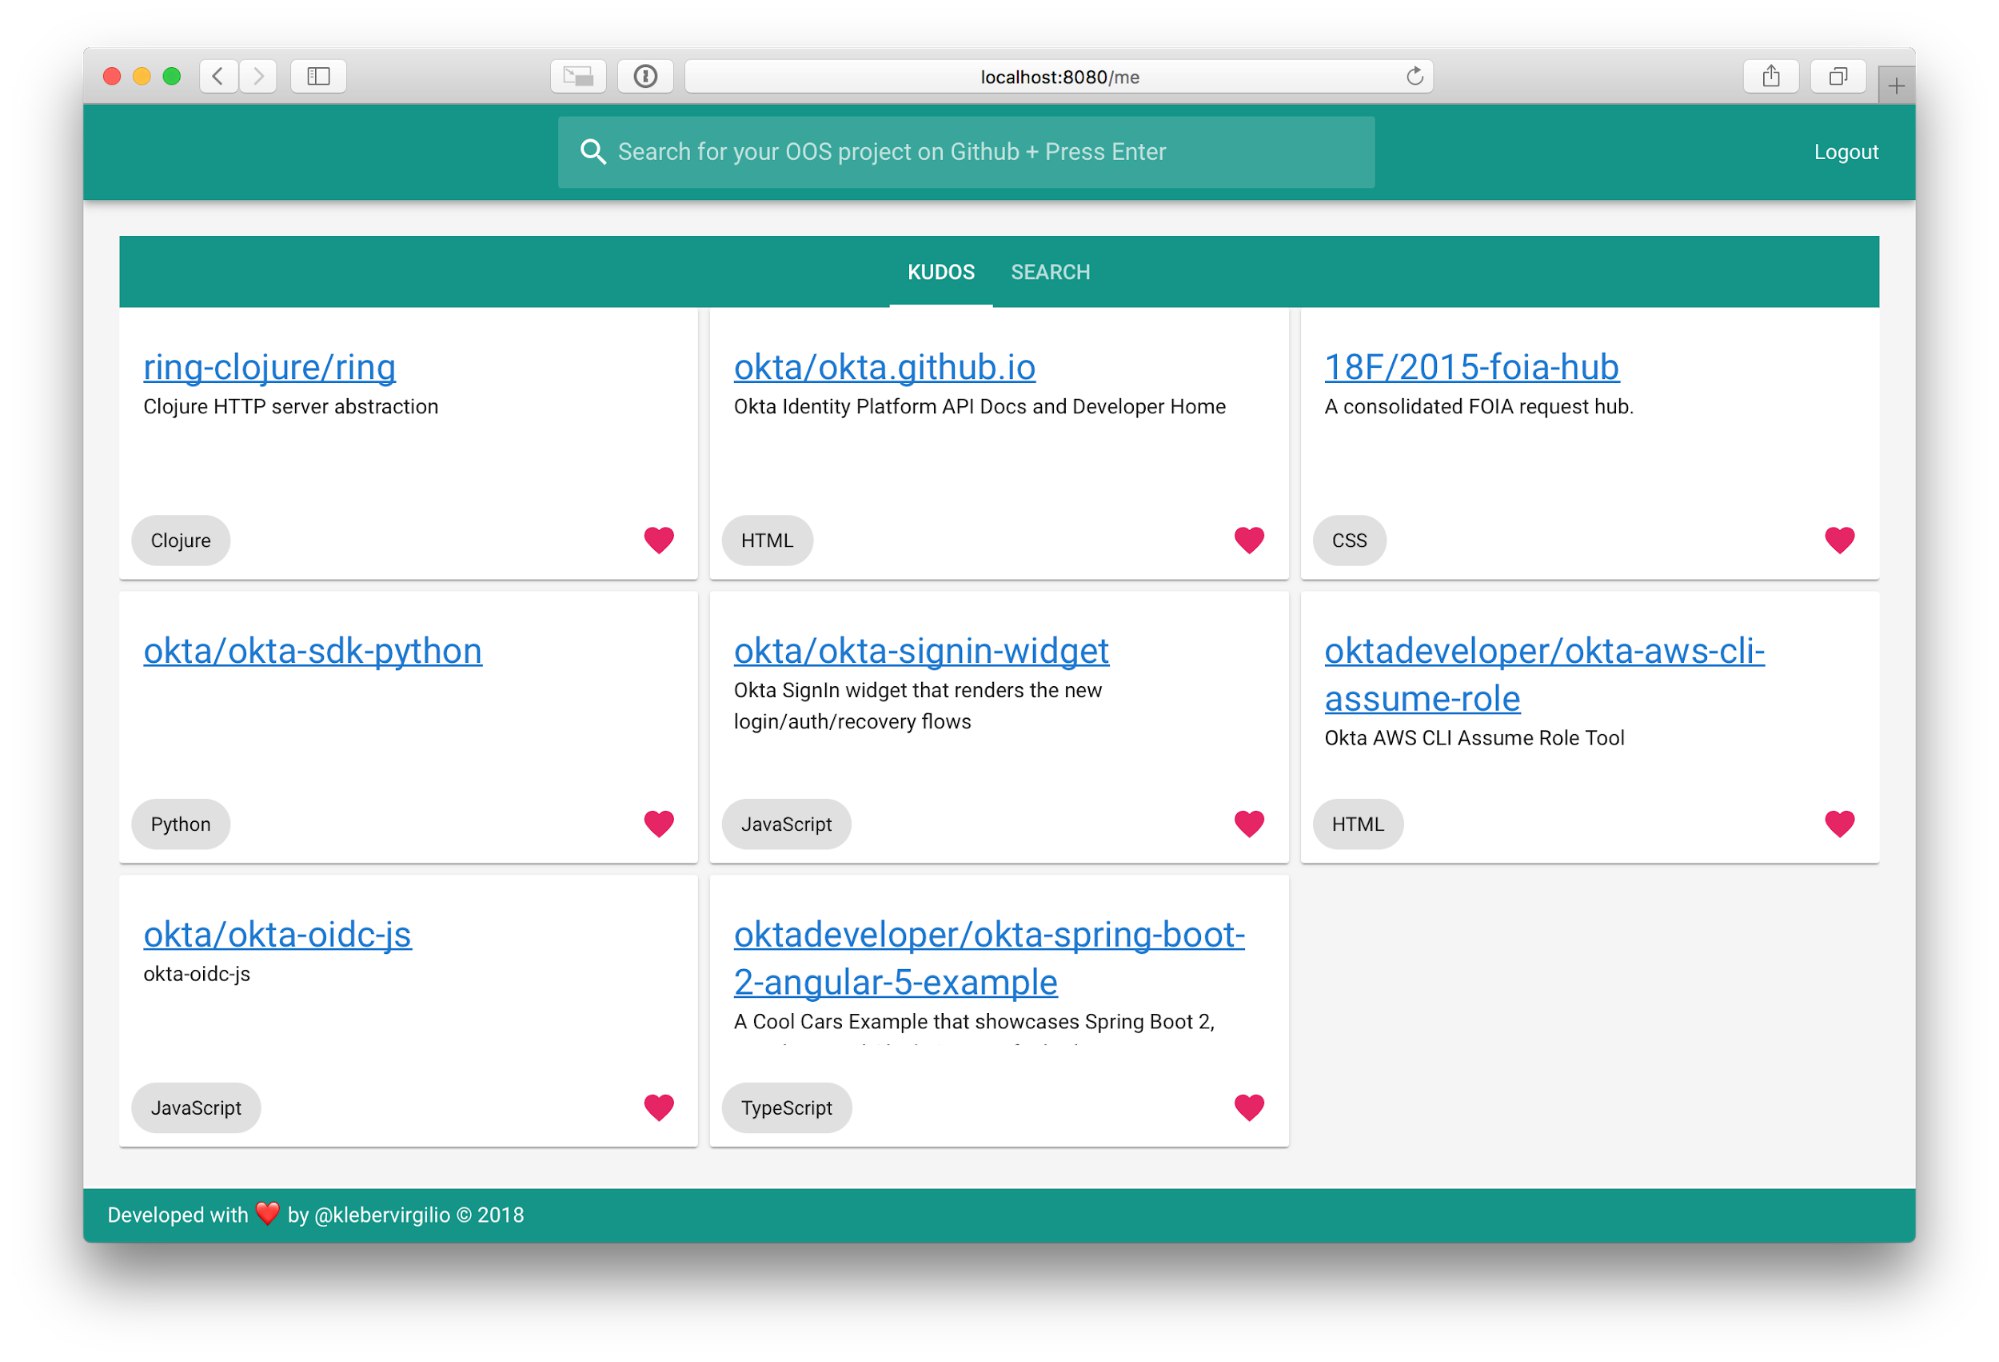This screenshot has width=1999, height=1362.
Task: Reload the page with the refresh icon
Action: (x=1414, y=76)
